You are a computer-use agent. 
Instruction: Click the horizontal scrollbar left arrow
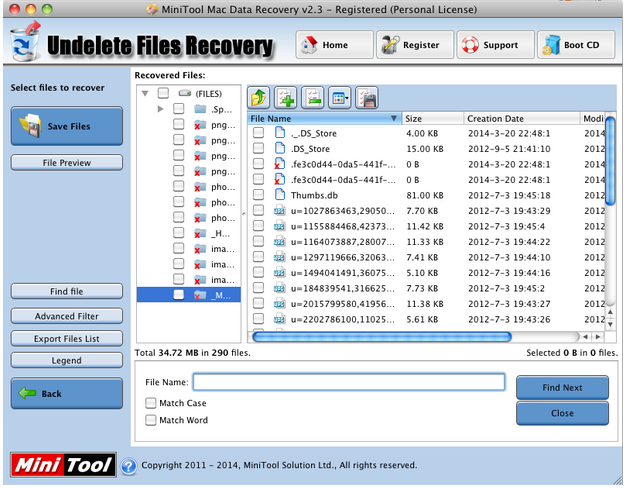pyautogui.click(x=585, y=337)
